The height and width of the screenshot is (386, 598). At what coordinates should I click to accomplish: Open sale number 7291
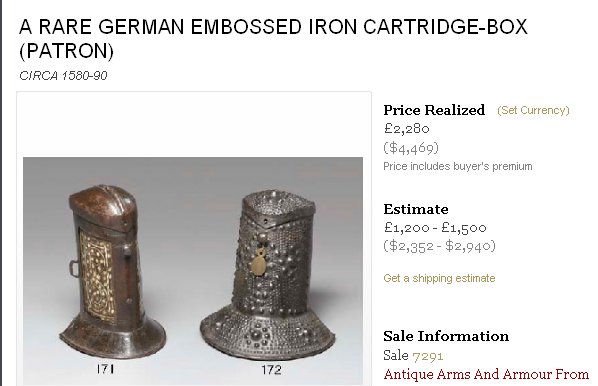pos(428,356)
